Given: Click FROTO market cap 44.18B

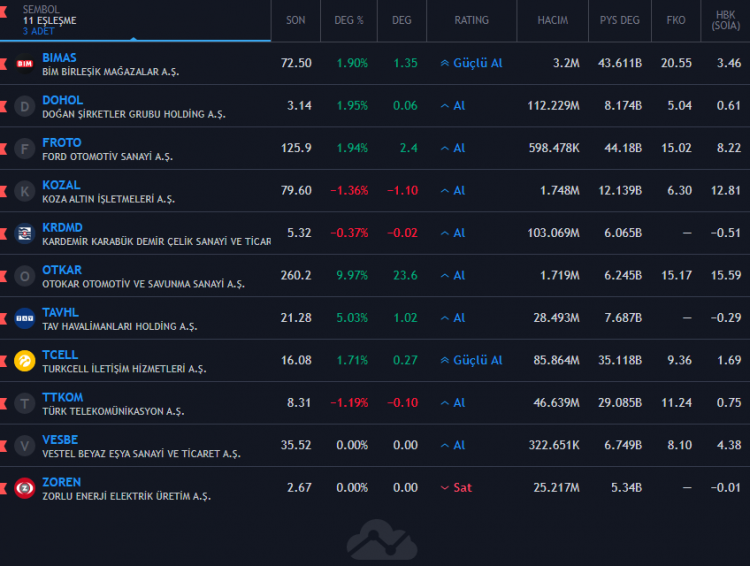Looking at the screenshot, I should point(623,148).
